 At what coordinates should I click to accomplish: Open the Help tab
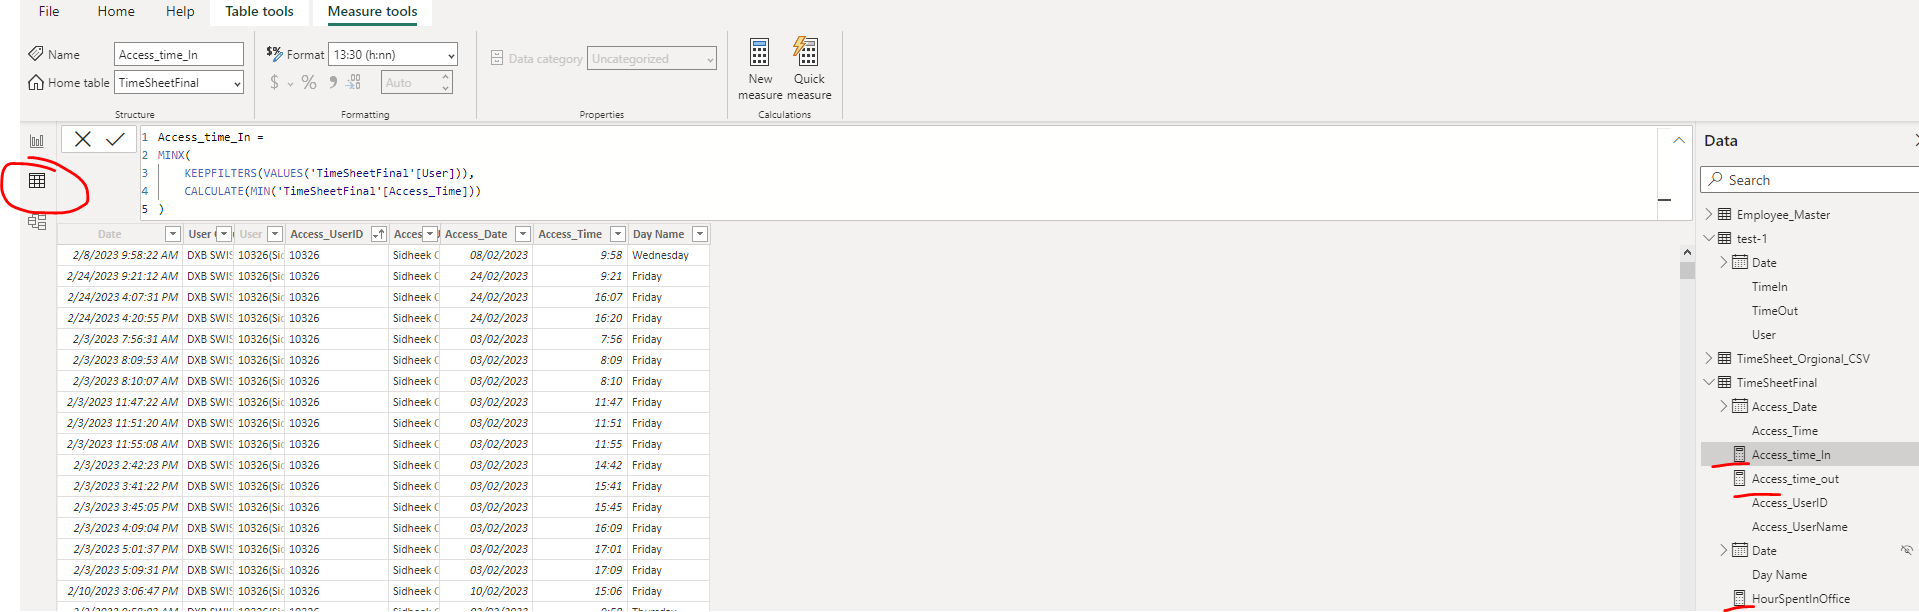coord(180,11)
